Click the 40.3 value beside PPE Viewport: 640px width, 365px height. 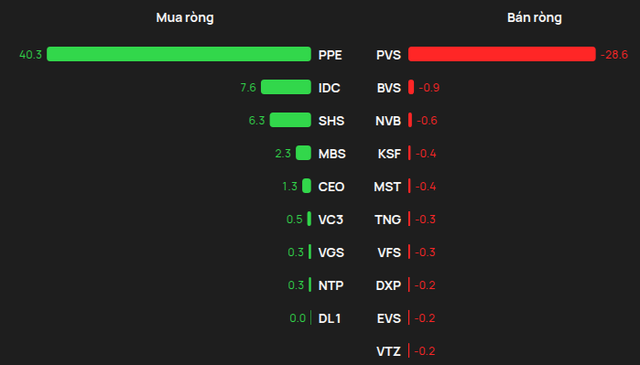pos(31,55)
